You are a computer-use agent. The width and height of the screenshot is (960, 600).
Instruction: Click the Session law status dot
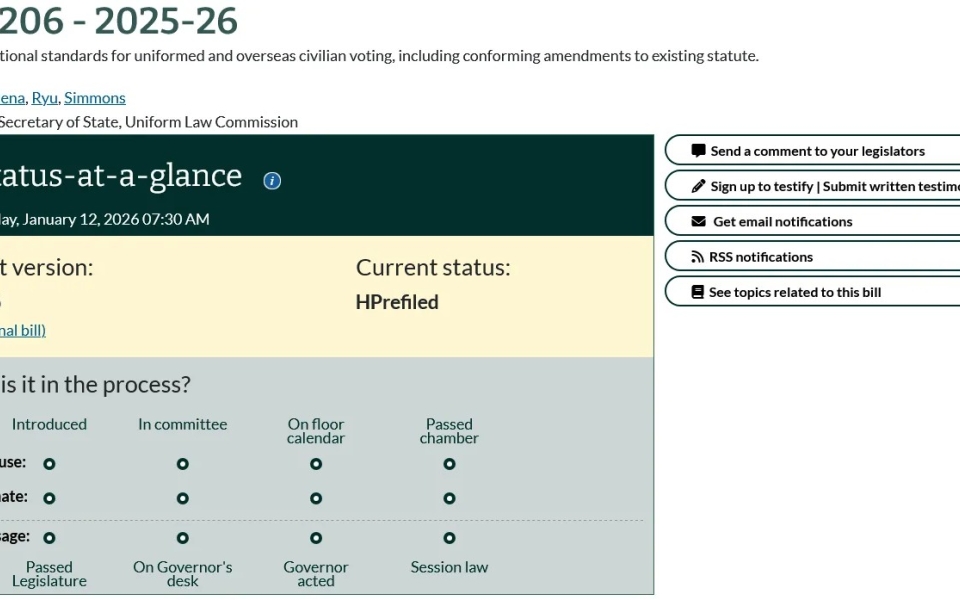(449, 538)
